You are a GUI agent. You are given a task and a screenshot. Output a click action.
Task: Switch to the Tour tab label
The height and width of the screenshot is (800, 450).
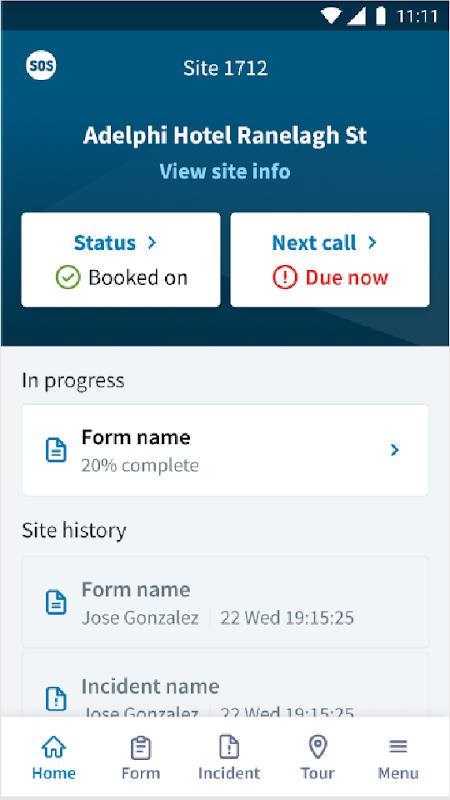(317, 773)
